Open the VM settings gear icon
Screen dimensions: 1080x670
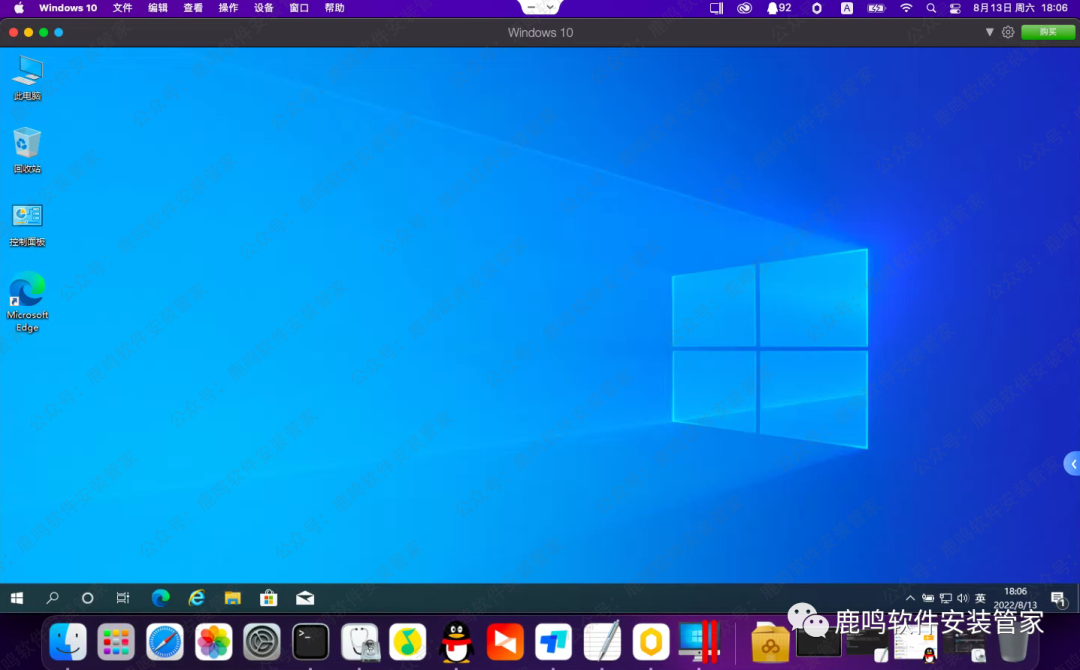point(1008,32)
